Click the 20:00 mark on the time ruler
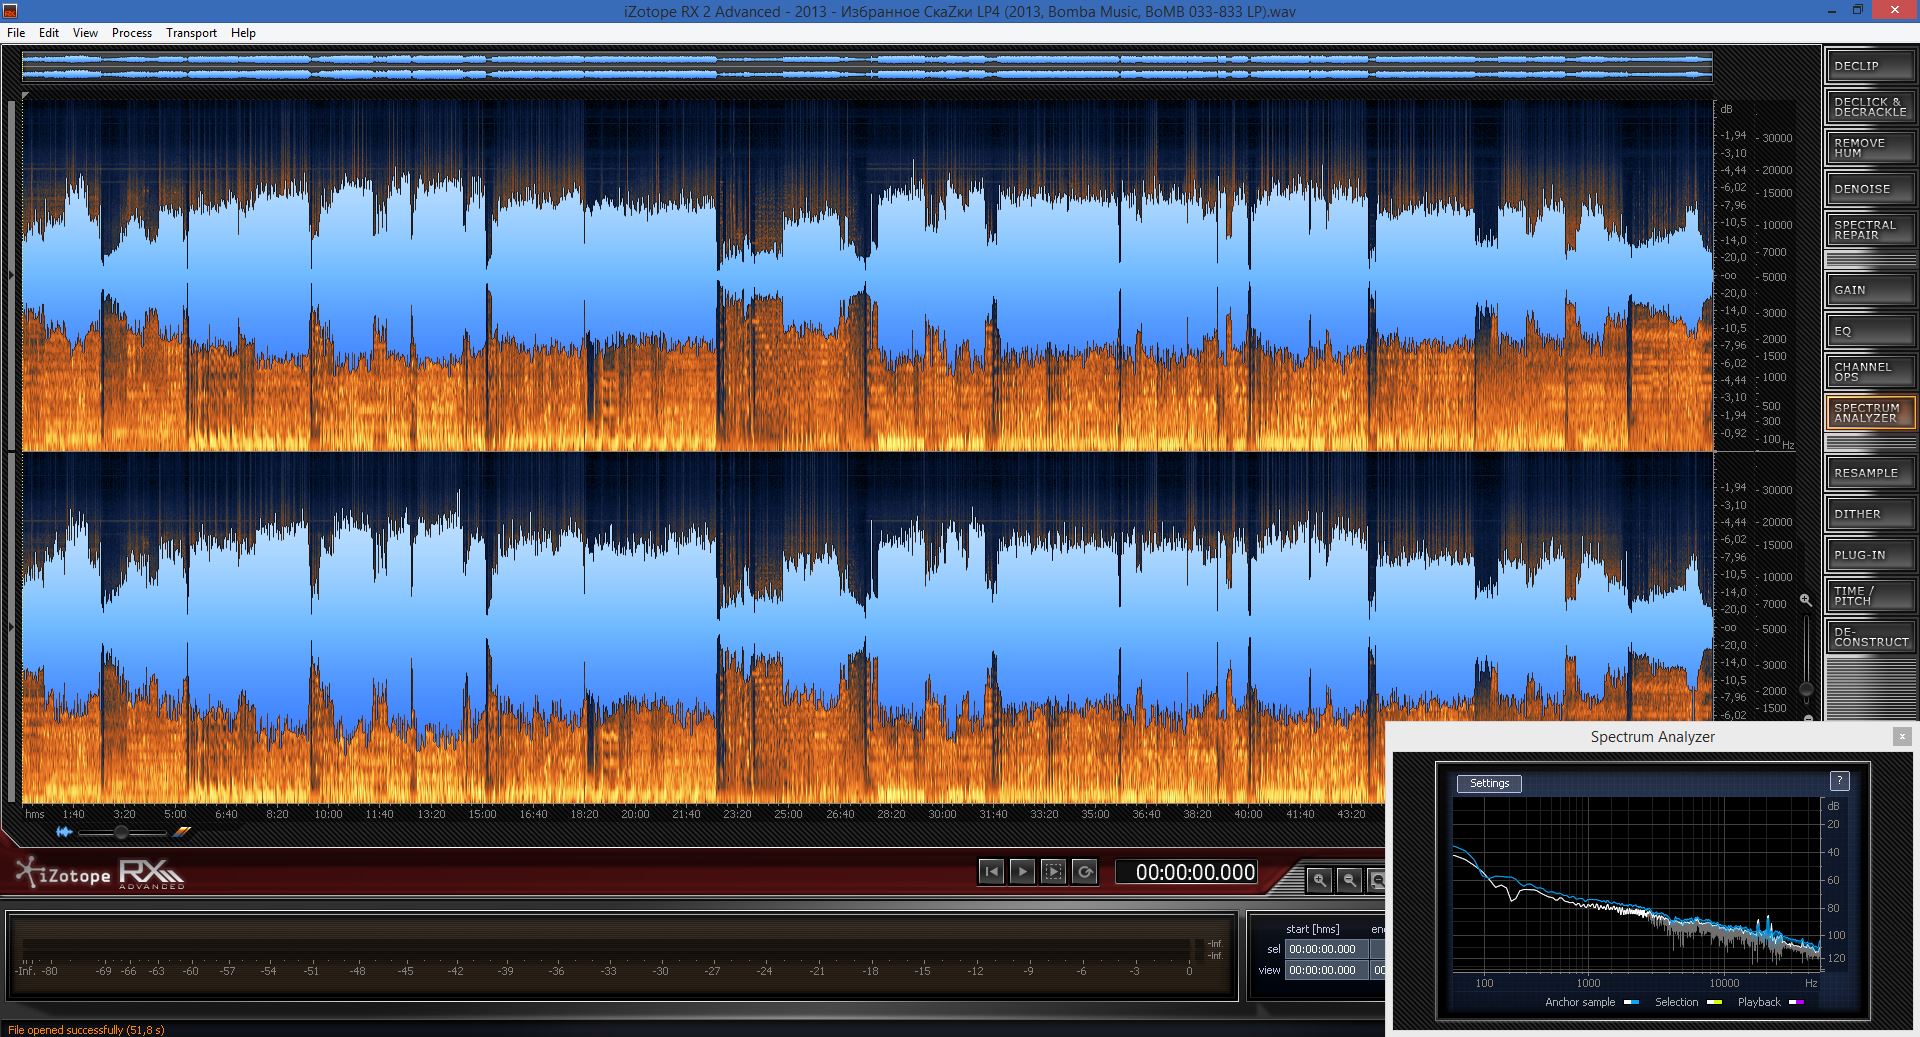The image size is (1920, 1037). (x=635, y=814)
